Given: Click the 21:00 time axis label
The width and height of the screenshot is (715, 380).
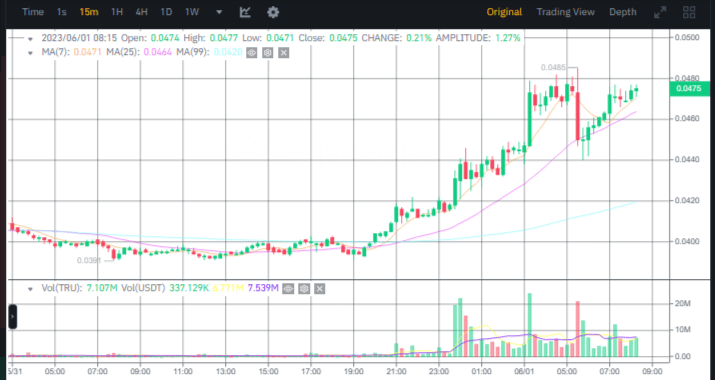Looking at the screenshot, I should point(396,371).
